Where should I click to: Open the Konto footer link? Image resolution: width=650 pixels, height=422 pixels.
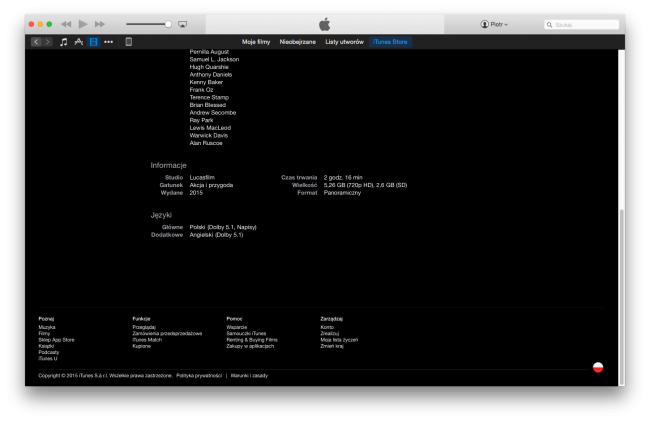tap(327, 327)
